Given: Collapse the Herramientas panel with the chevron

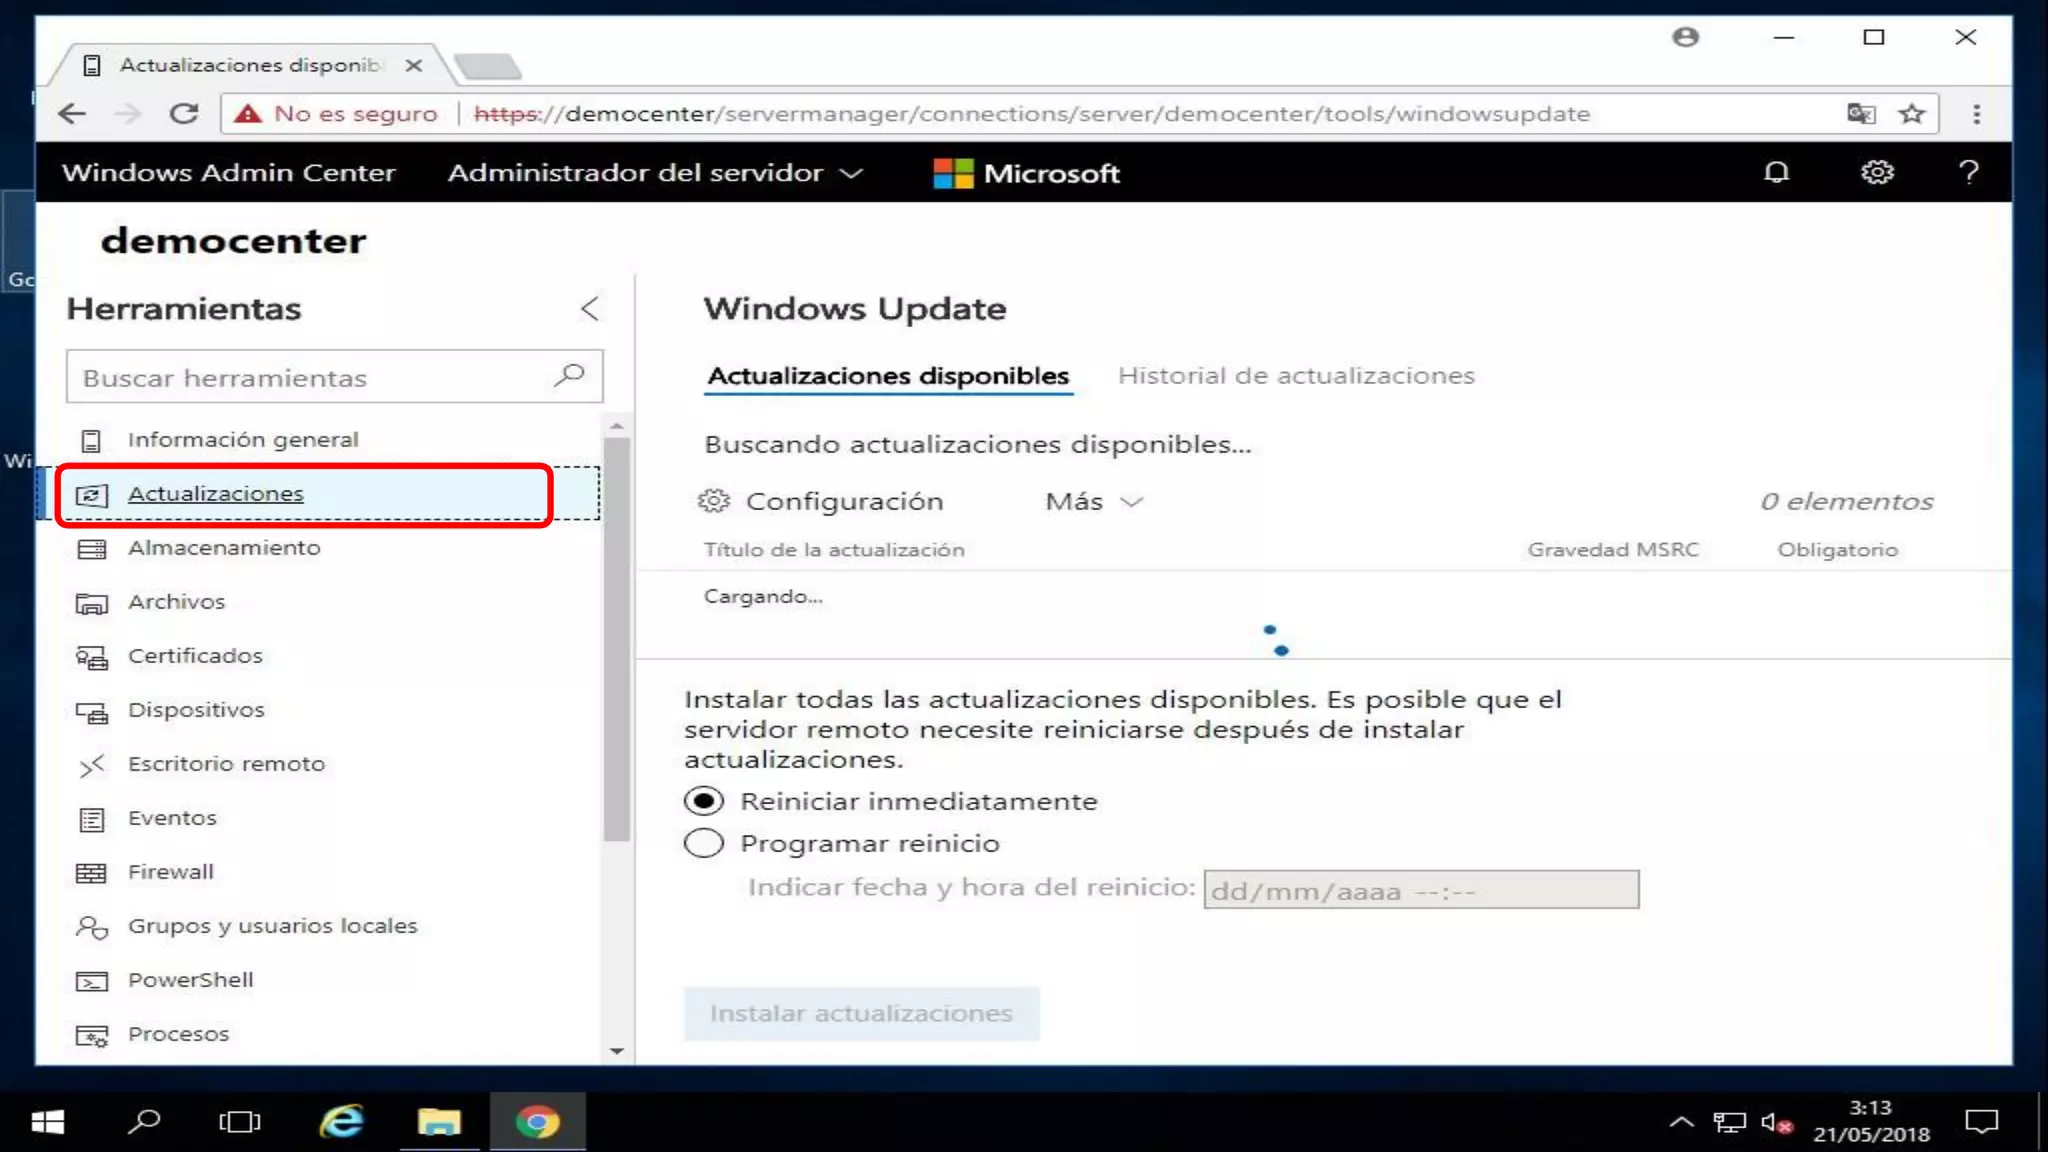Looking at the screenshot, I should 590,308.
